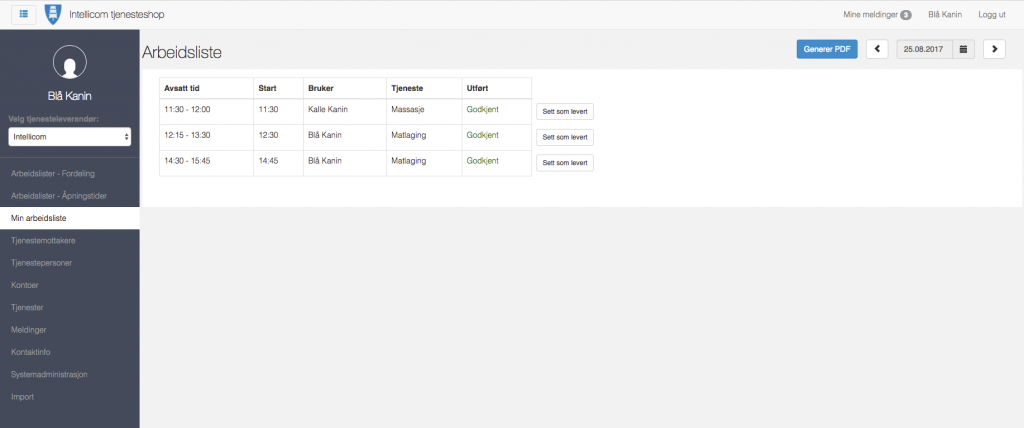Click the Utført column header
The image size is (1024, 428).
click(x=496, y=88)
